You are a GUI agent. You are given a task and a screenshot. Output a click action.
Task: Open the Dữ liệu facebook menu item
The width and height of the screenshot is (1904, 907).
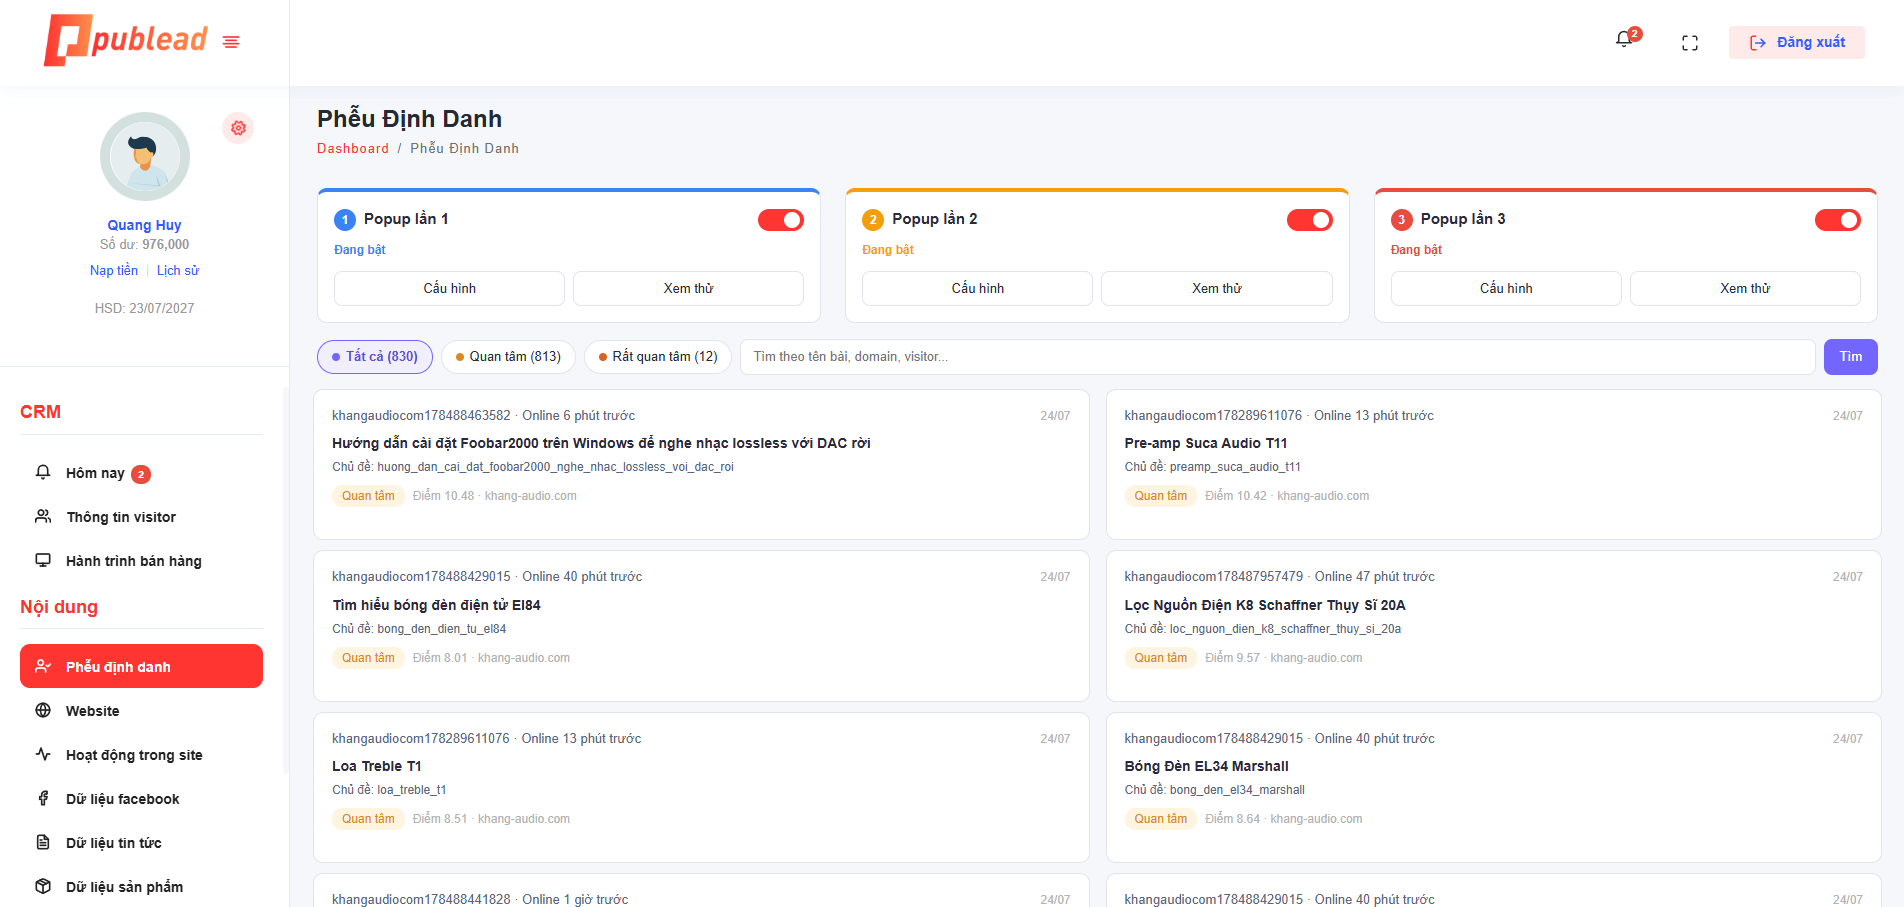coord(141,799)
